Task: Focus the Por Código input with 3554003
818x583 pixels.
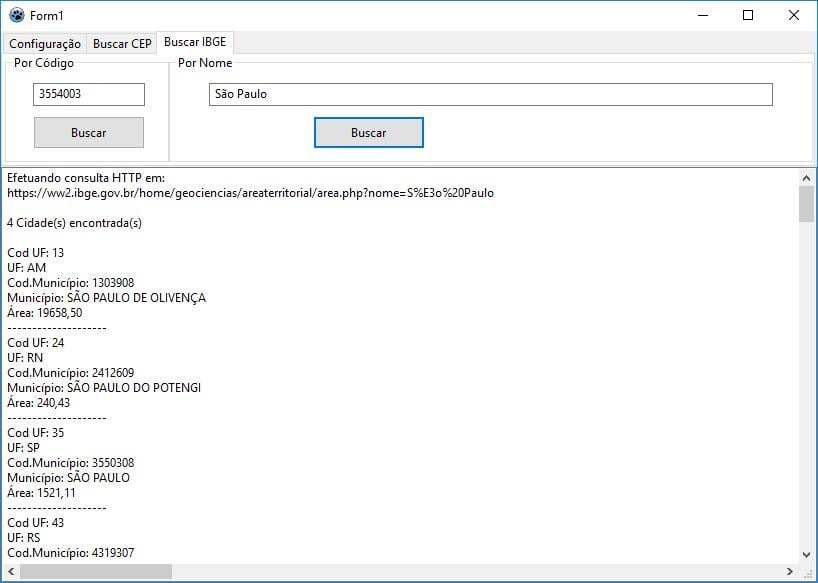Action: 89,94
